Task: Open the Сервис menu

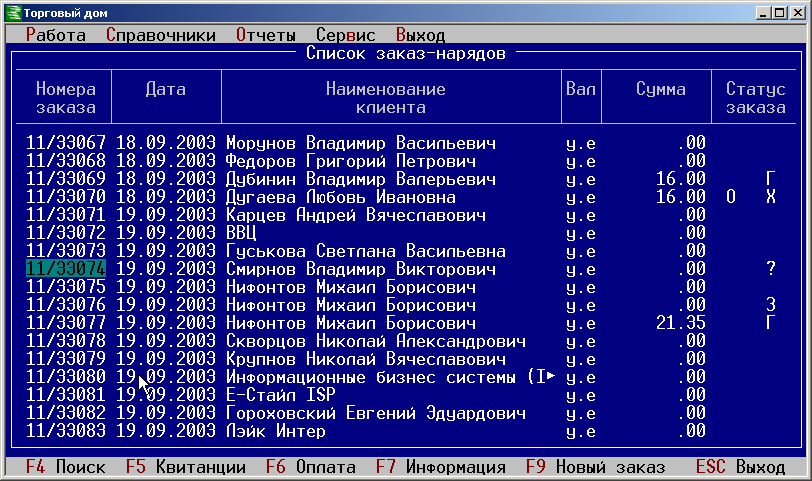Action: (x=345, y=35)
